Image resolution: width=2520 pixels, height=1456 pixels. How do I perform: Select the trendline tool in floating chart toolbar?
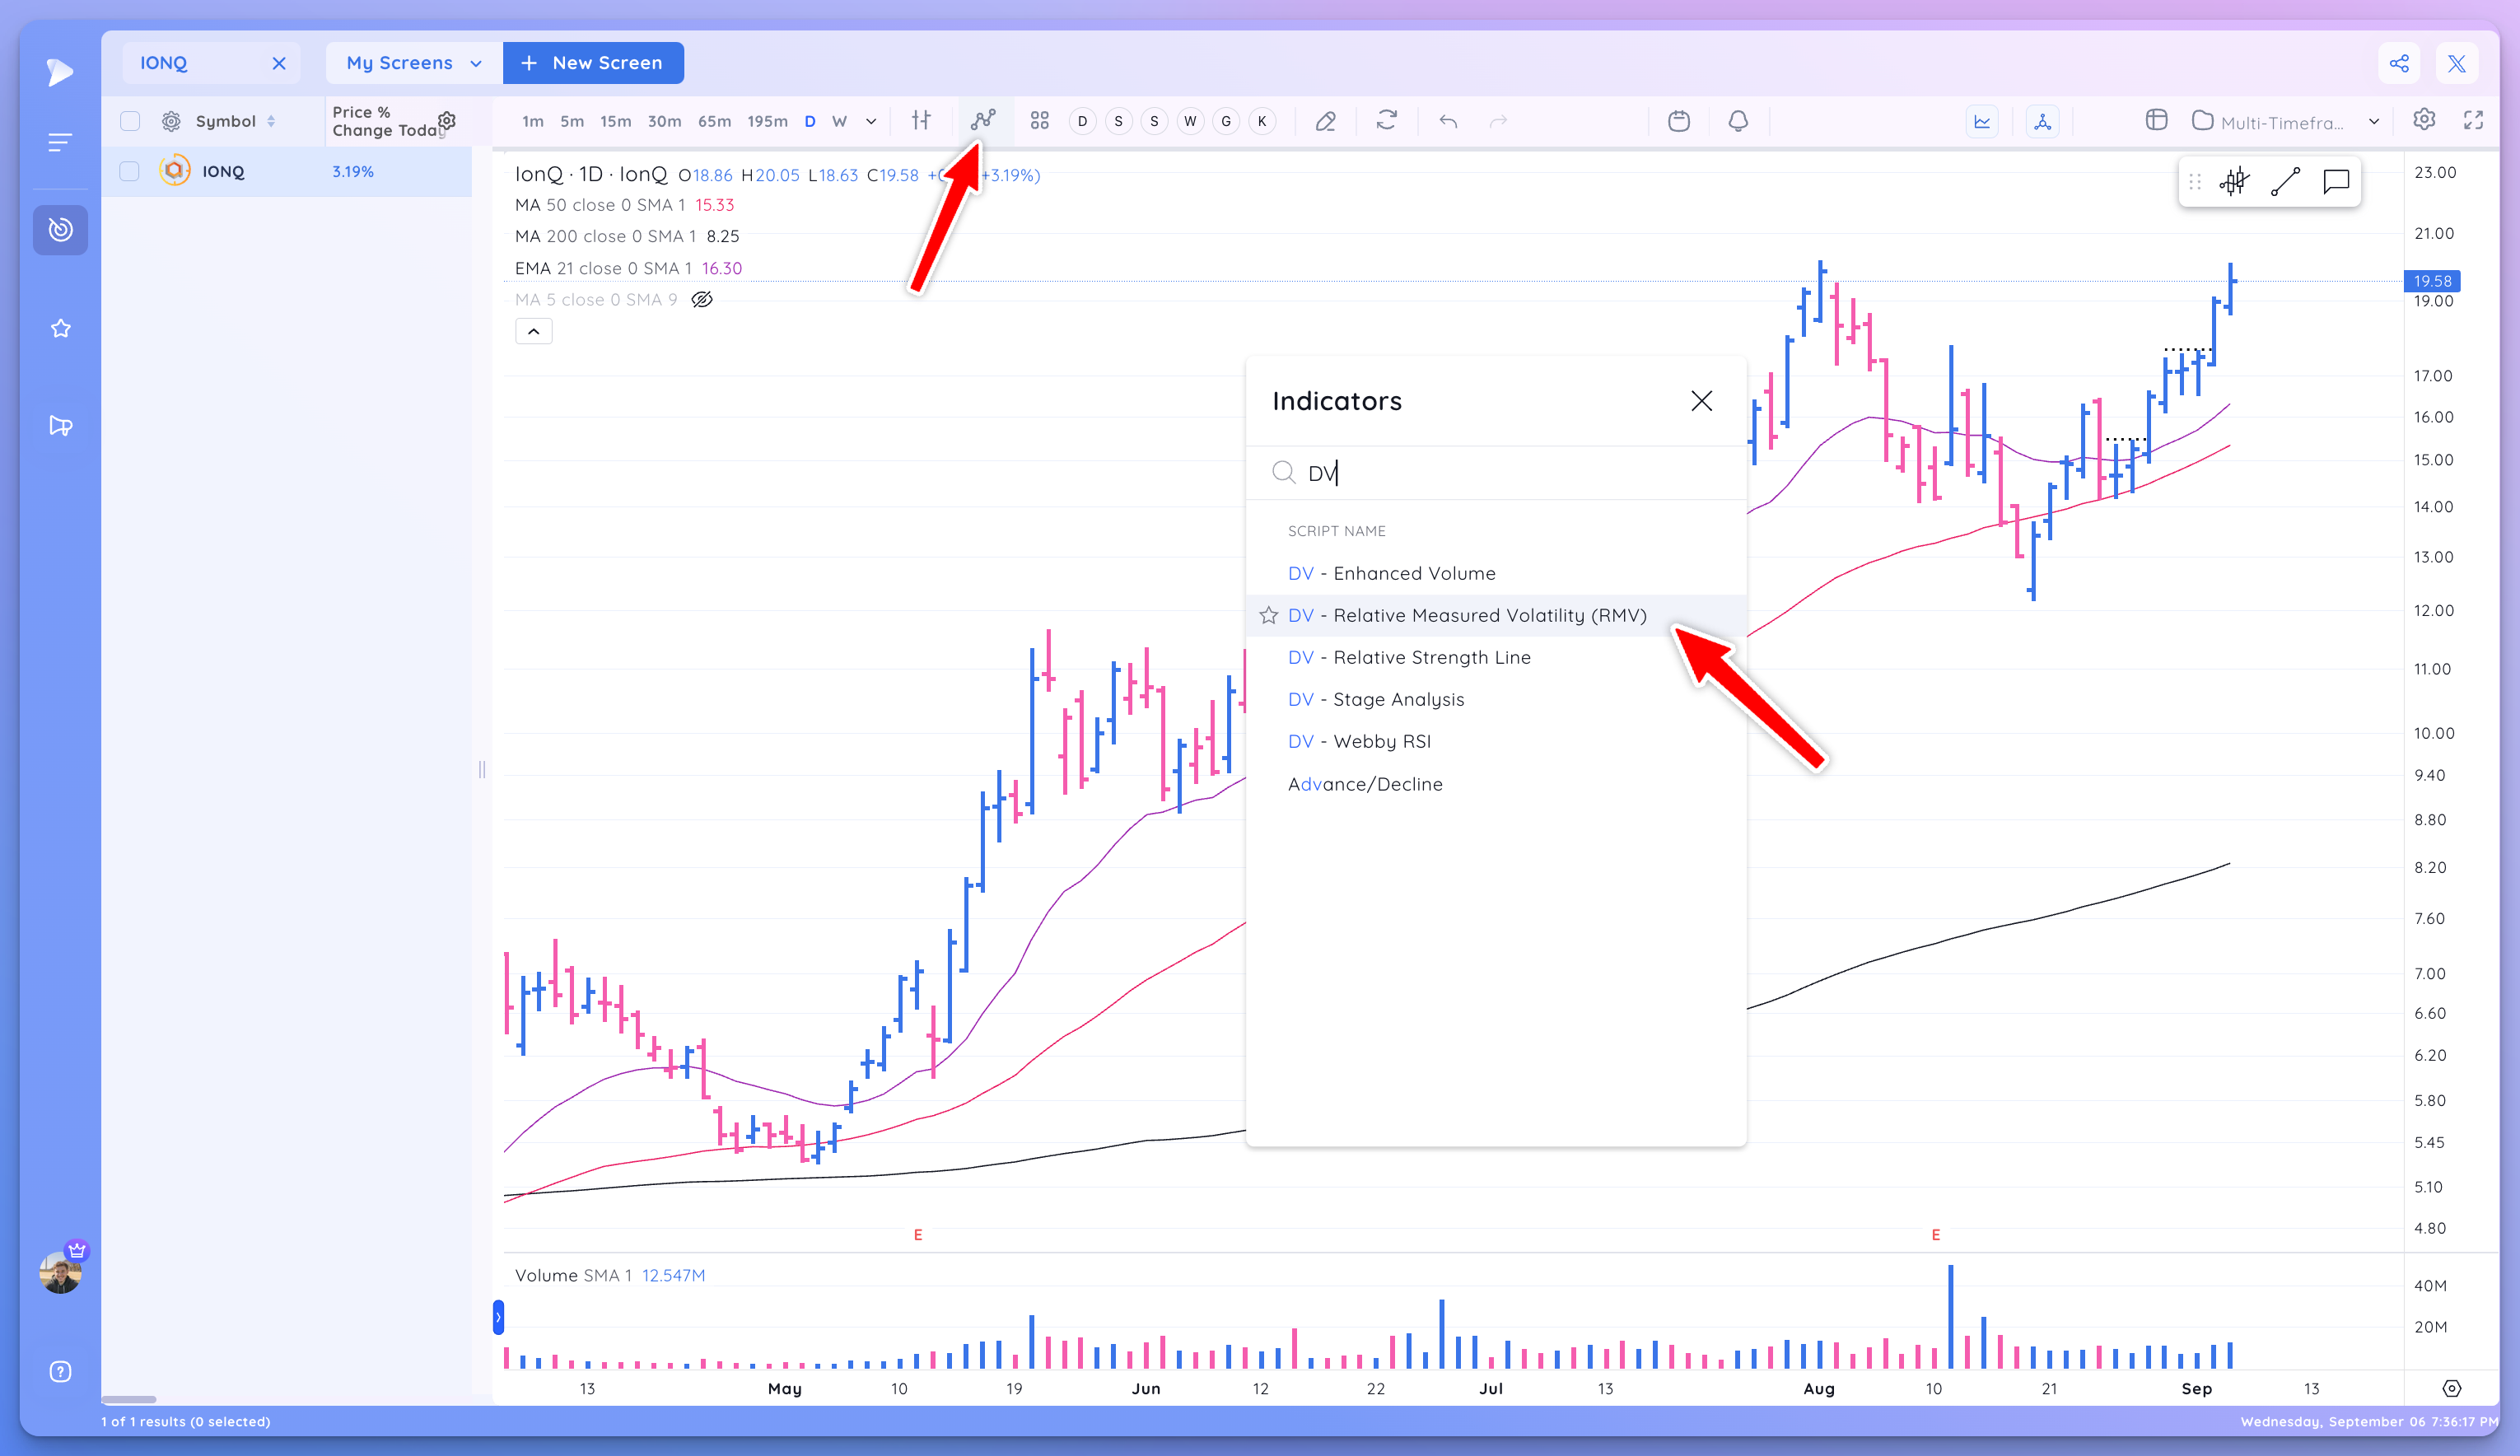pos(2286,181)
